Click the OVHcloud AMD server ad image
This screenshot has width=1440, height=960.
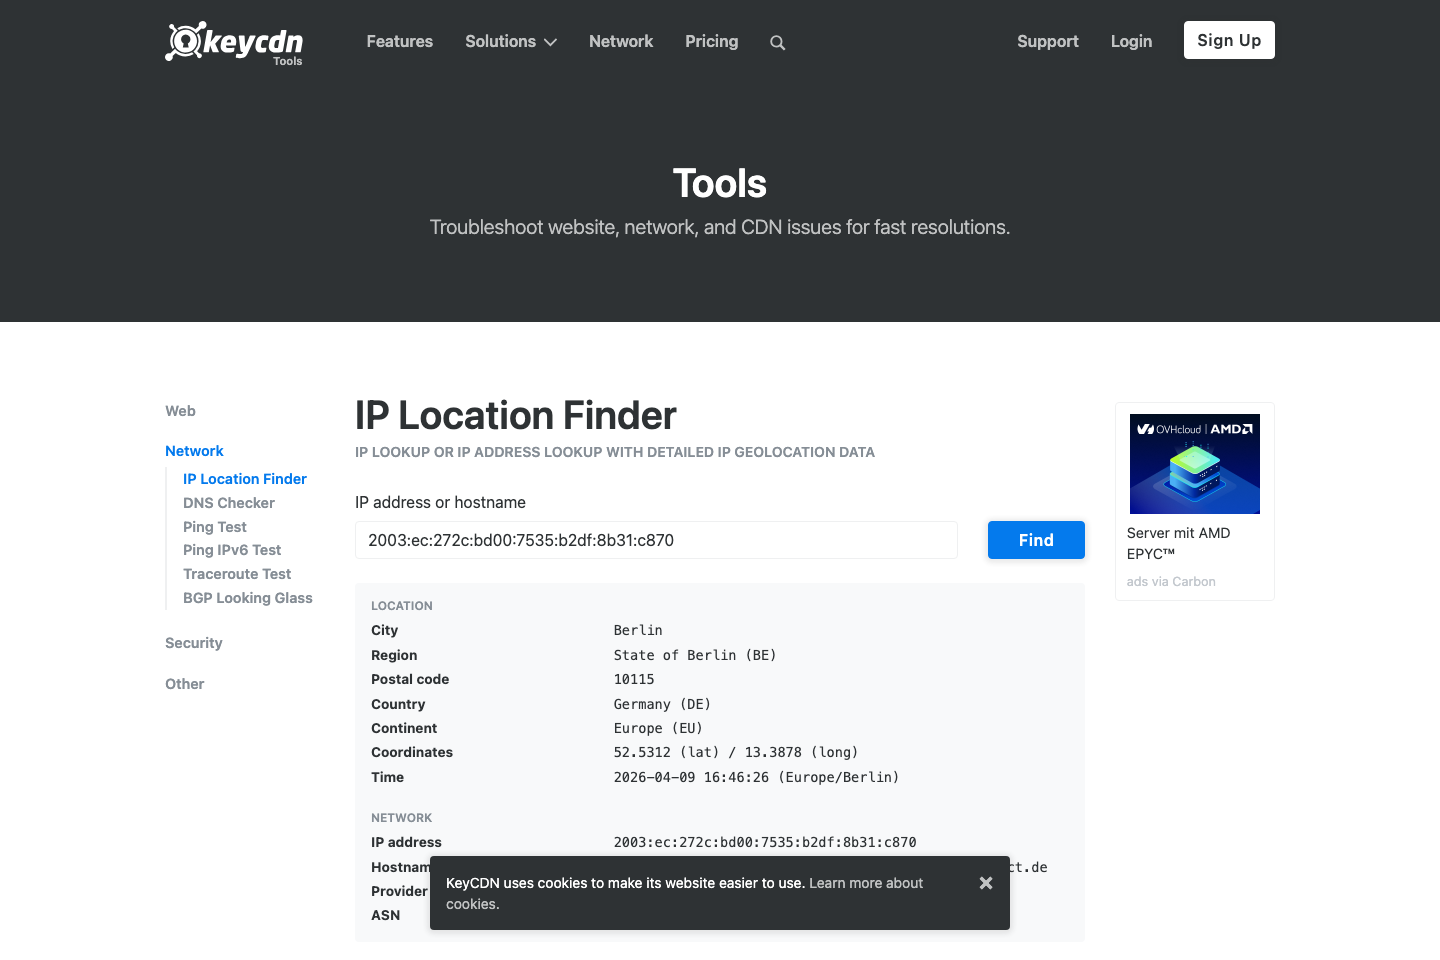(x=1194, y=463)
